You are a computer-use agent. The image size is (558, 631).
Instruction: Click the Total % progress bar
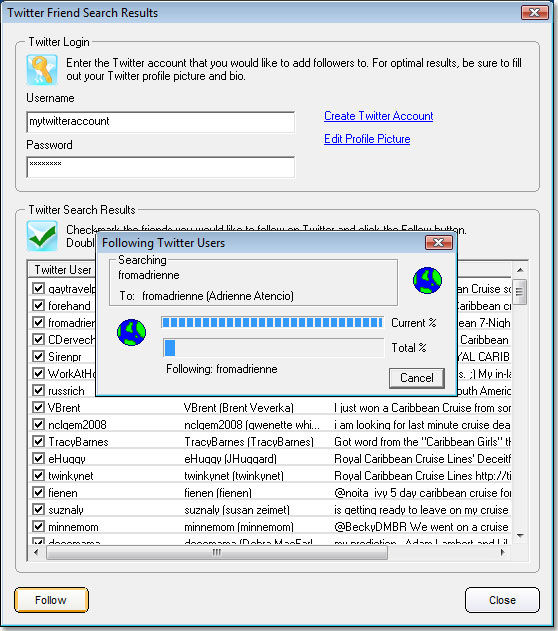(x=274, y=348)
